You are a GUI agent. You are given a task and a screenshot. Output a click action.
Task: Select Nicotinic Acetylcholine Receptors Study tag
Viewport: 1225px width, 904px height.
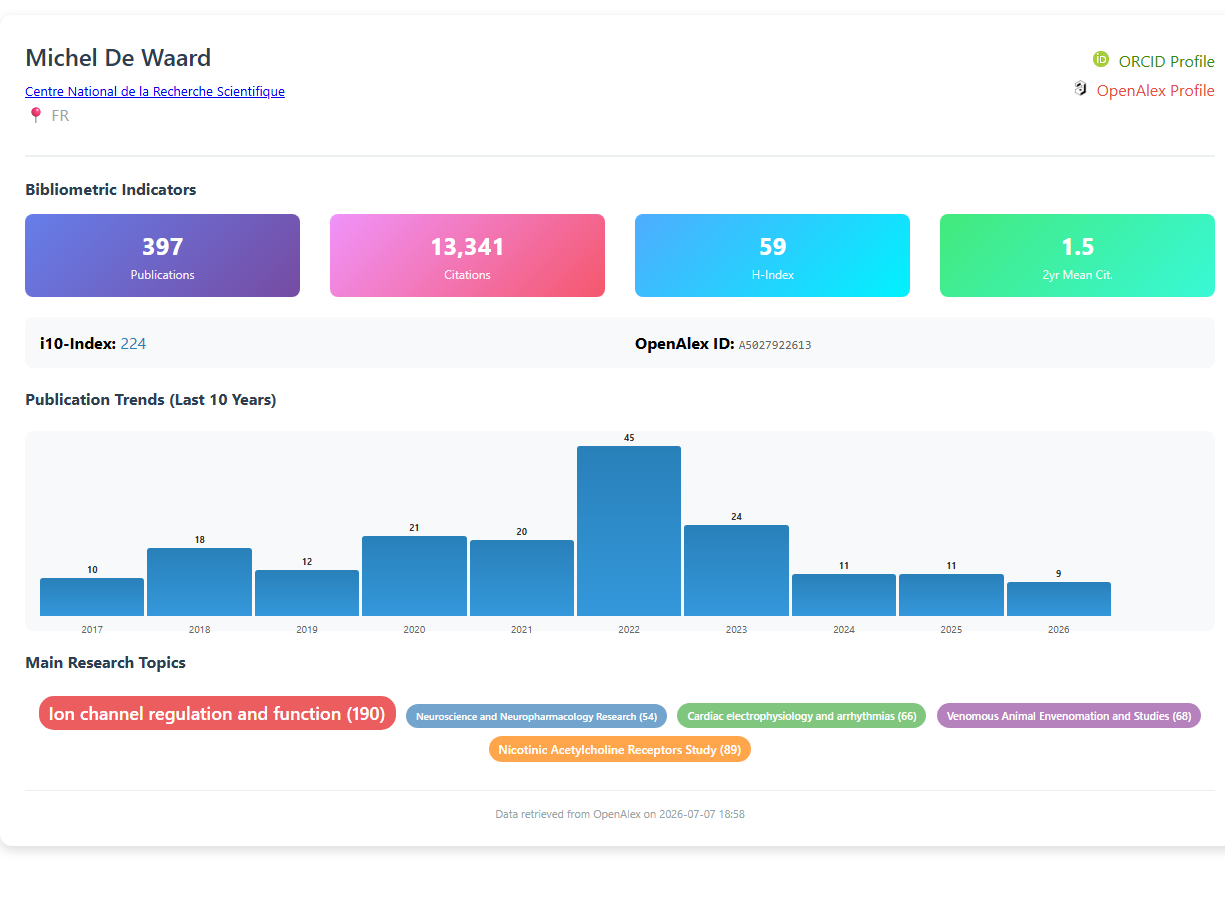tap(619, 749)
